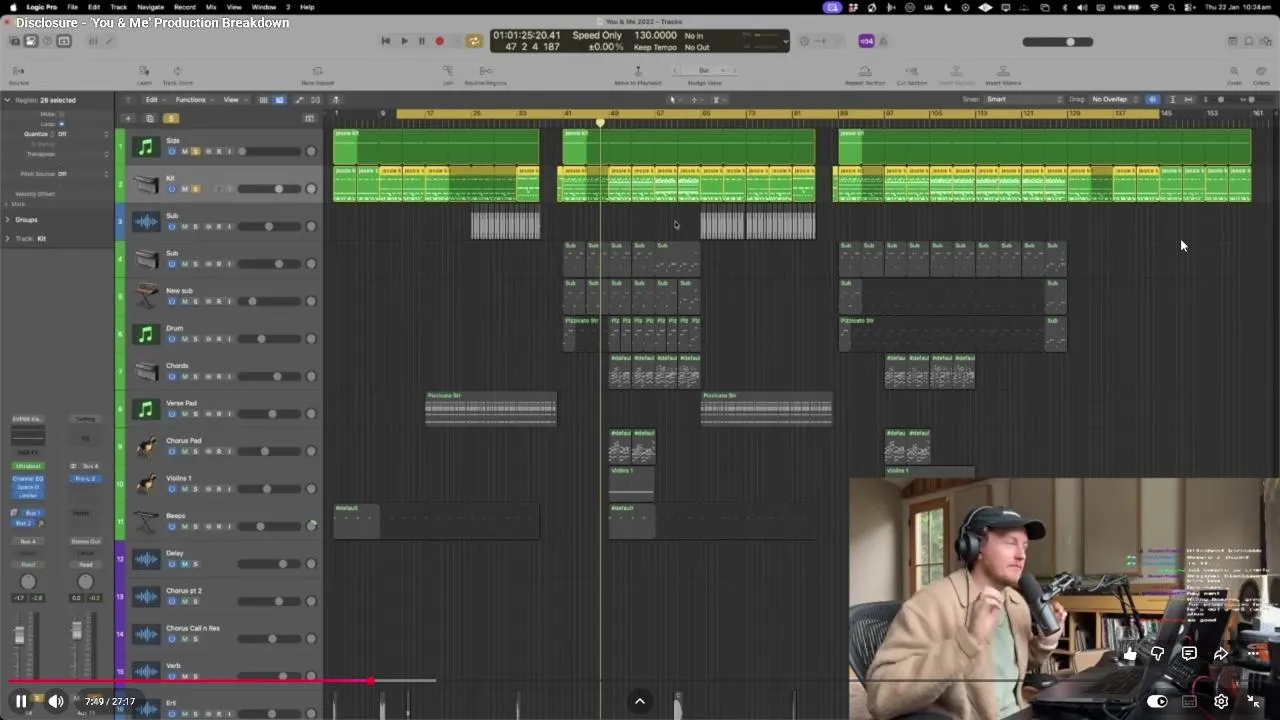This screenshot has height=720, width=1280.
Task: Click the Zoom toolbar icon
Action: (1234, 75)
